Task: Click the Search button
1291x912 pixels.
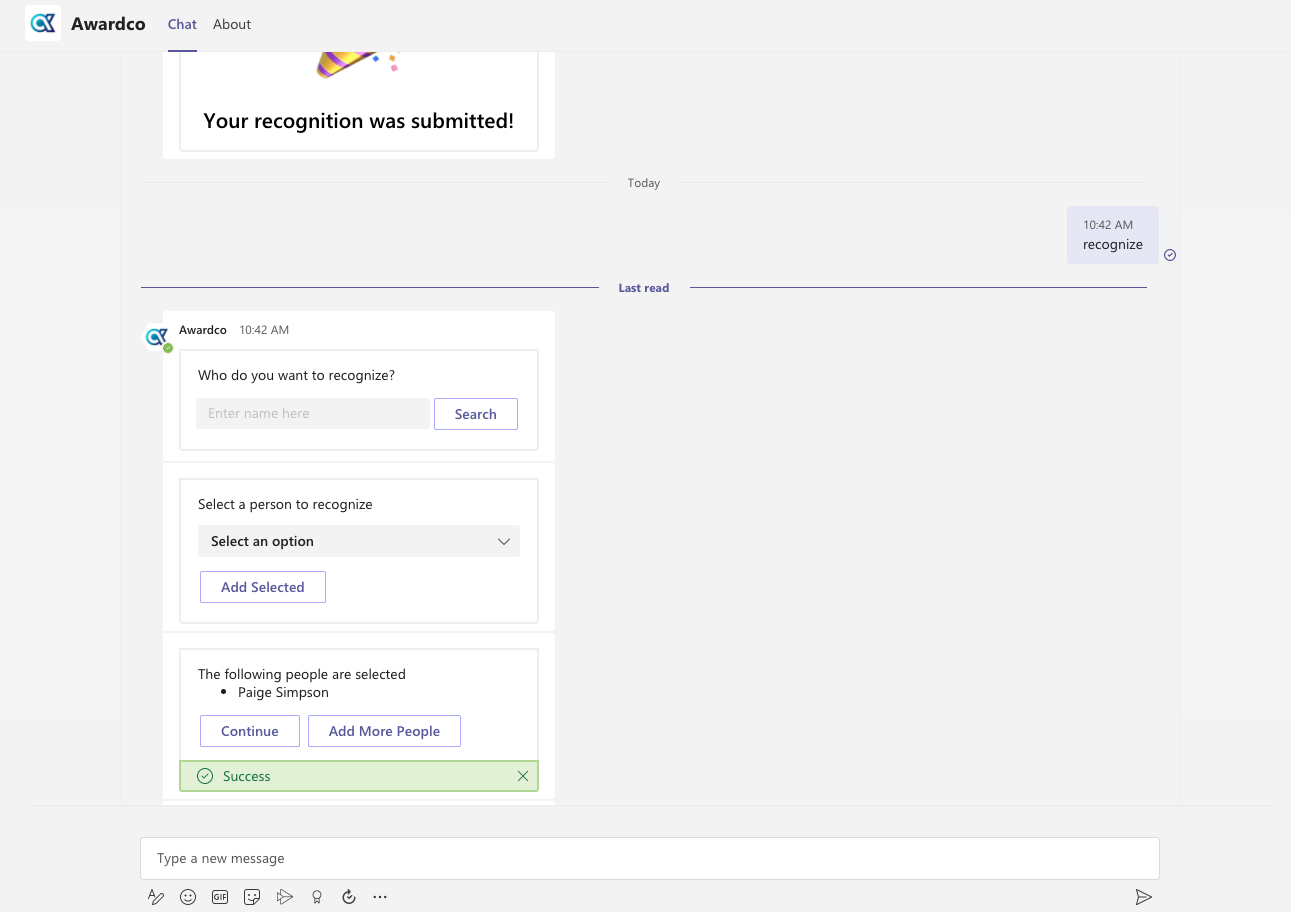Action: pyautogui.click(x=475, y=414)
